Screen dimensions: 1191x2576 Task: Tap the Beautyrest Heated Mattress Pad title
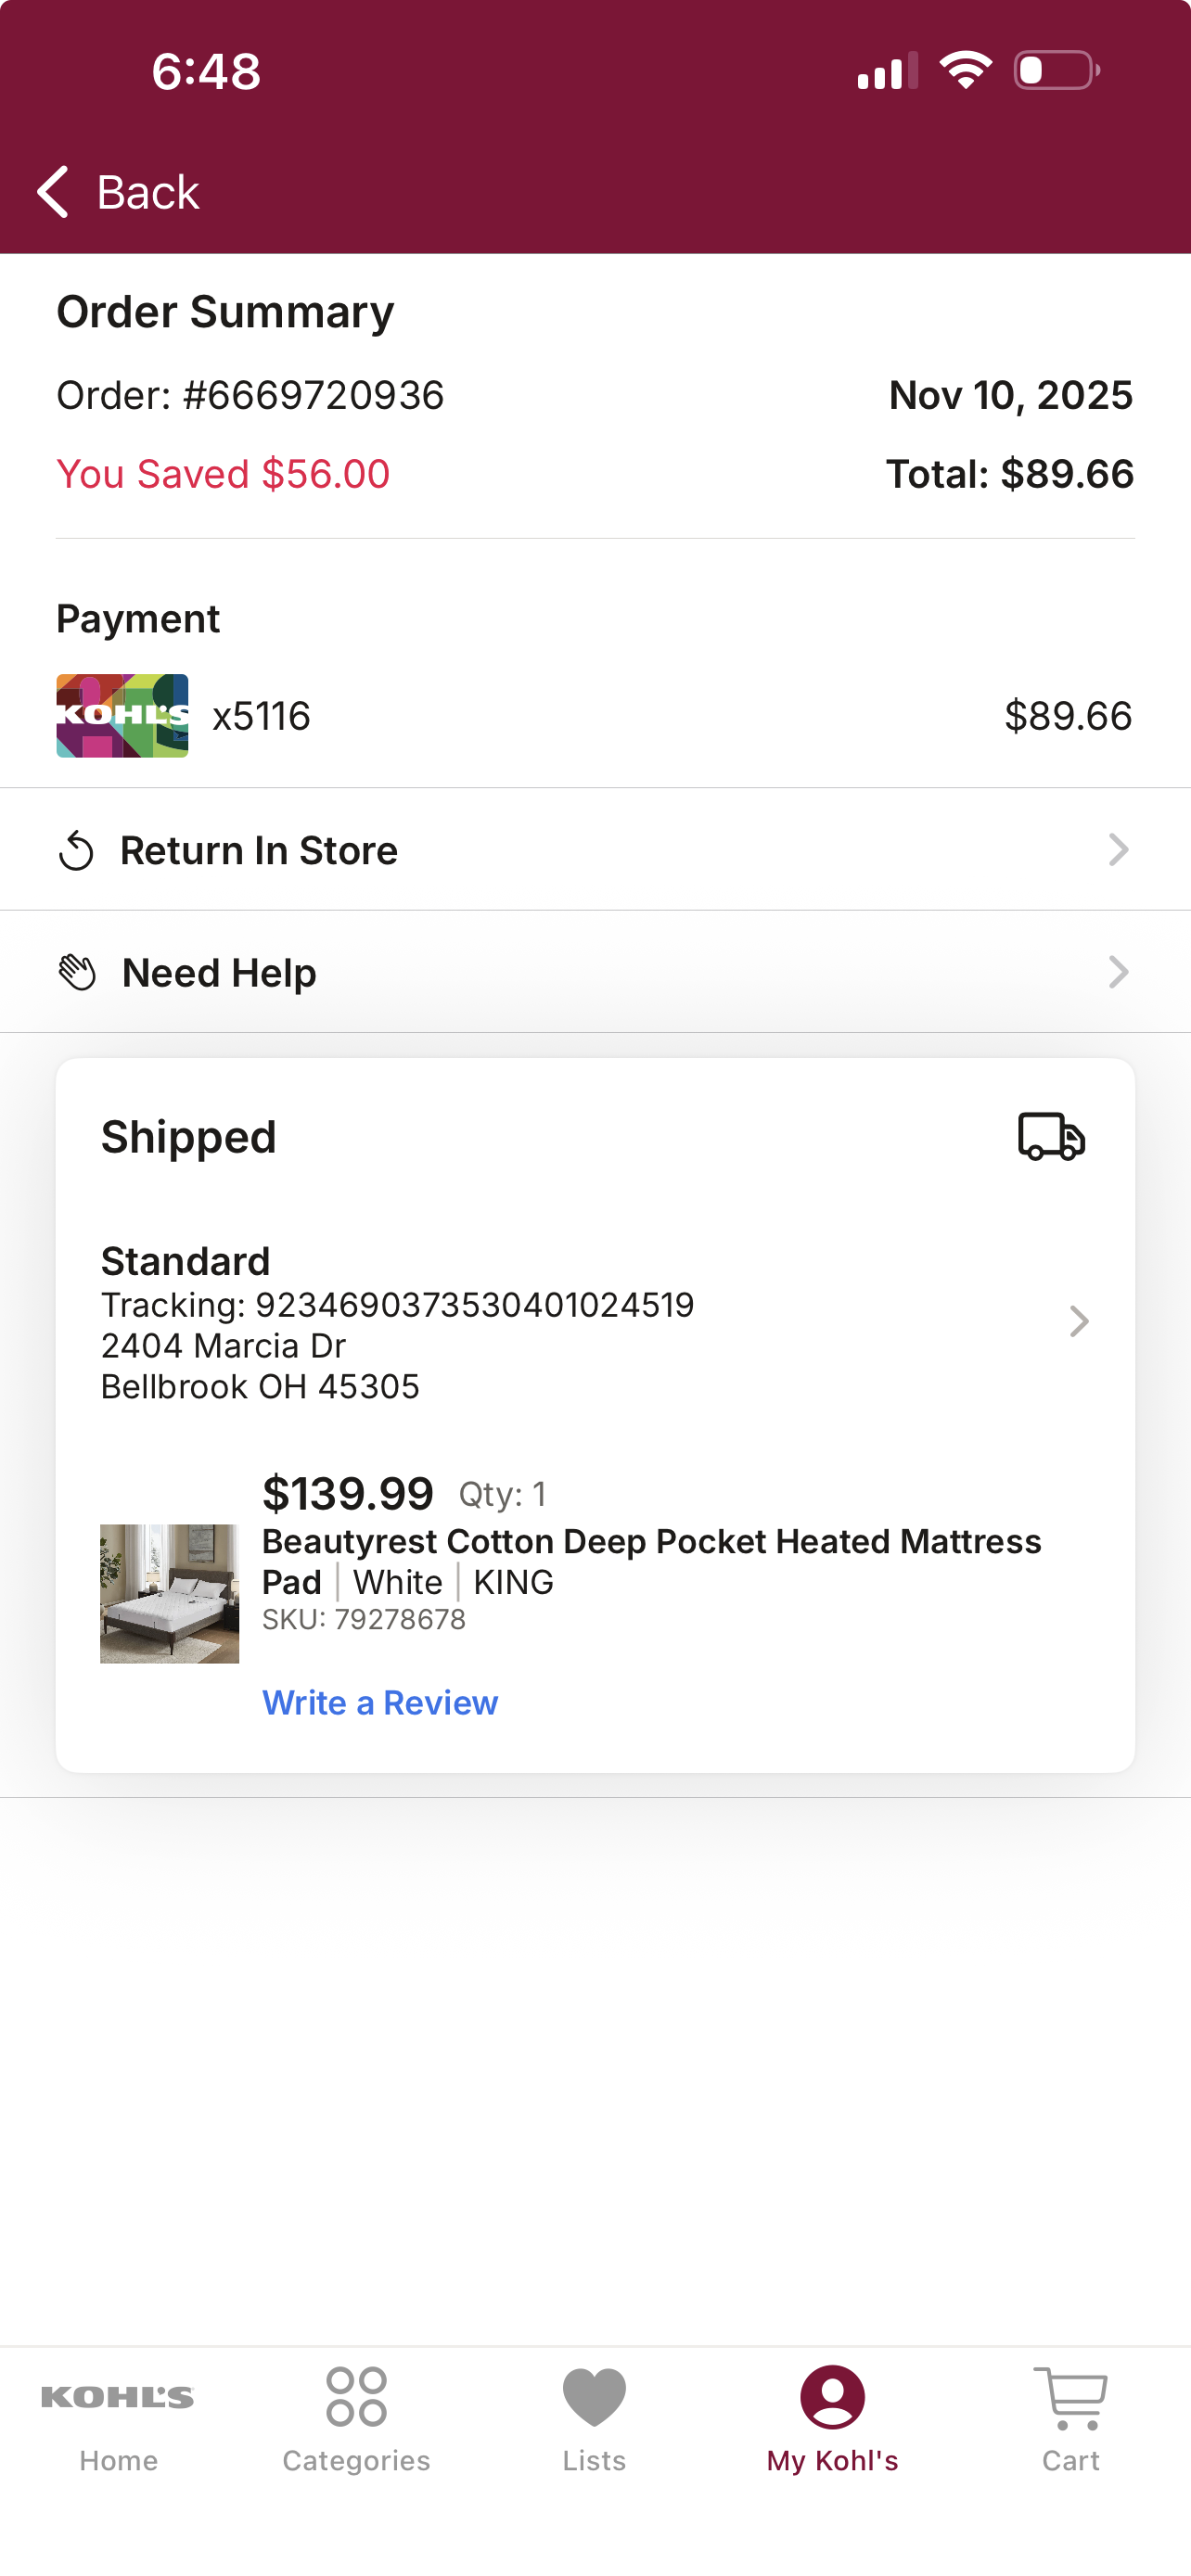click(652, 1562)
